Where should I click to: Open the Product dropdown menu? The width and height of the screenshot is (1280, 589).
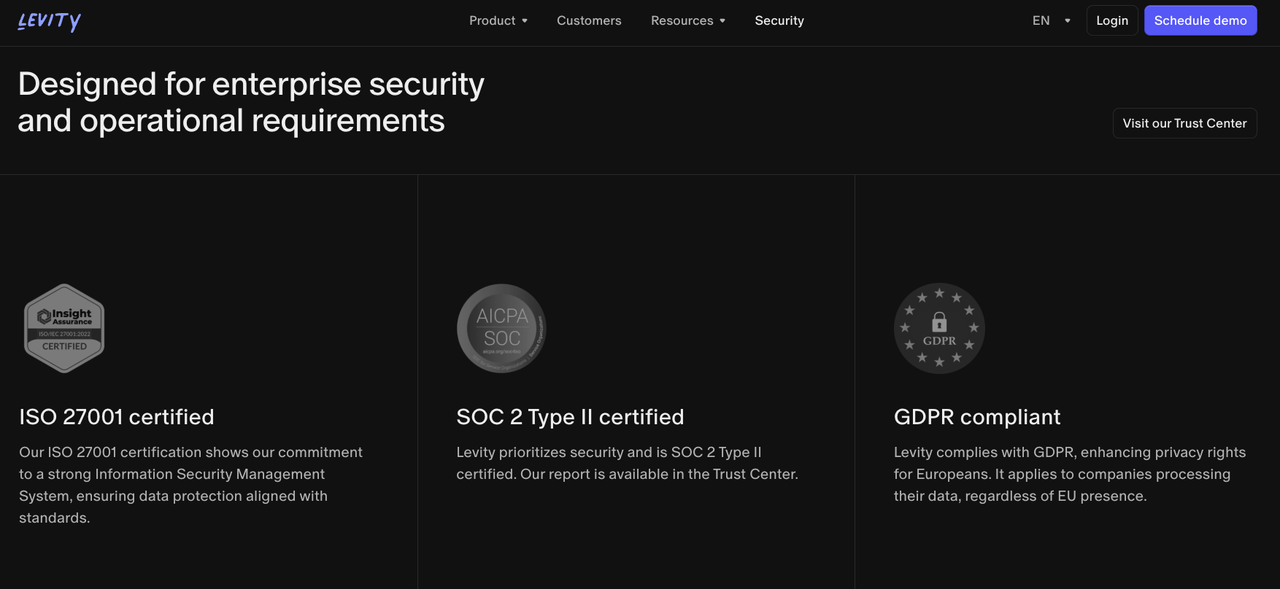tap(498, 20)
